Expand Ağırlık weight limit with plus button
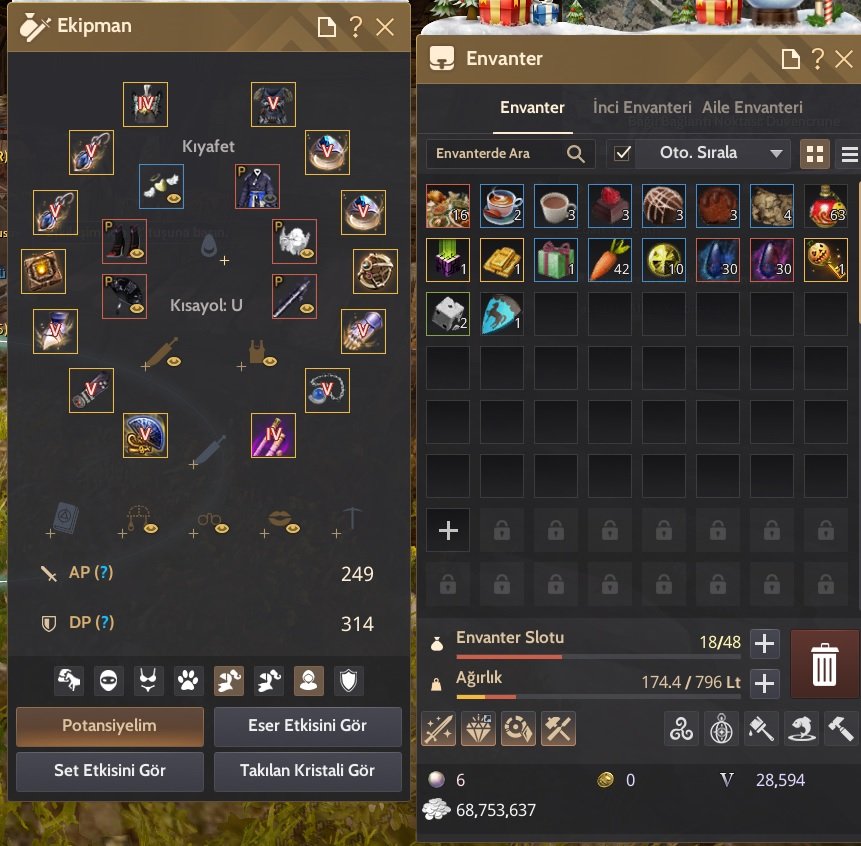 coord(764,683)
